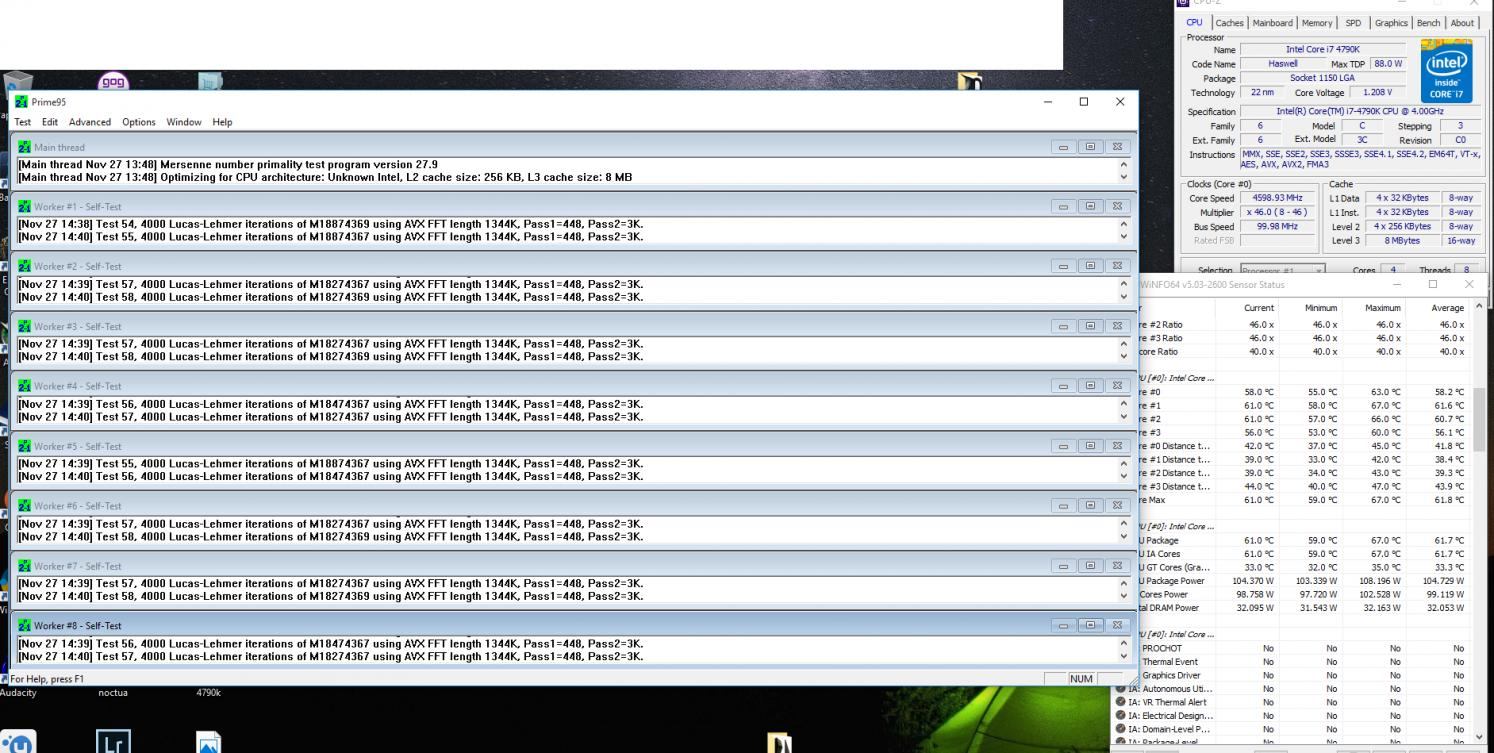This screenshot has width=1494, height=753.
Task: Click the Worker #4 Self-Test window icon
Action: 25,386
